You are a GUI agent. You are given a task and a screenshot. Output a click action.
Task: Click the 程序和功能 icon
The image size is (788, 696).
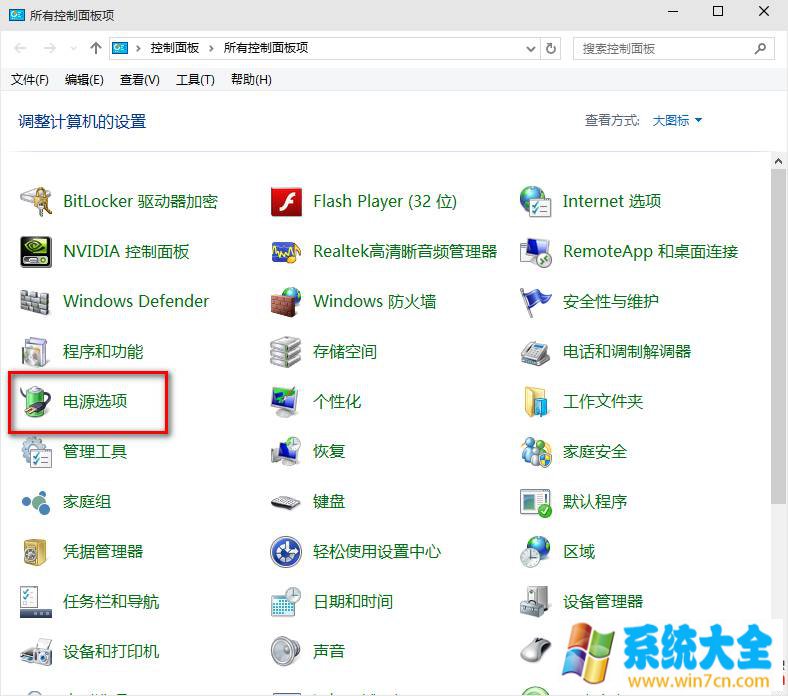click(35, 352)
